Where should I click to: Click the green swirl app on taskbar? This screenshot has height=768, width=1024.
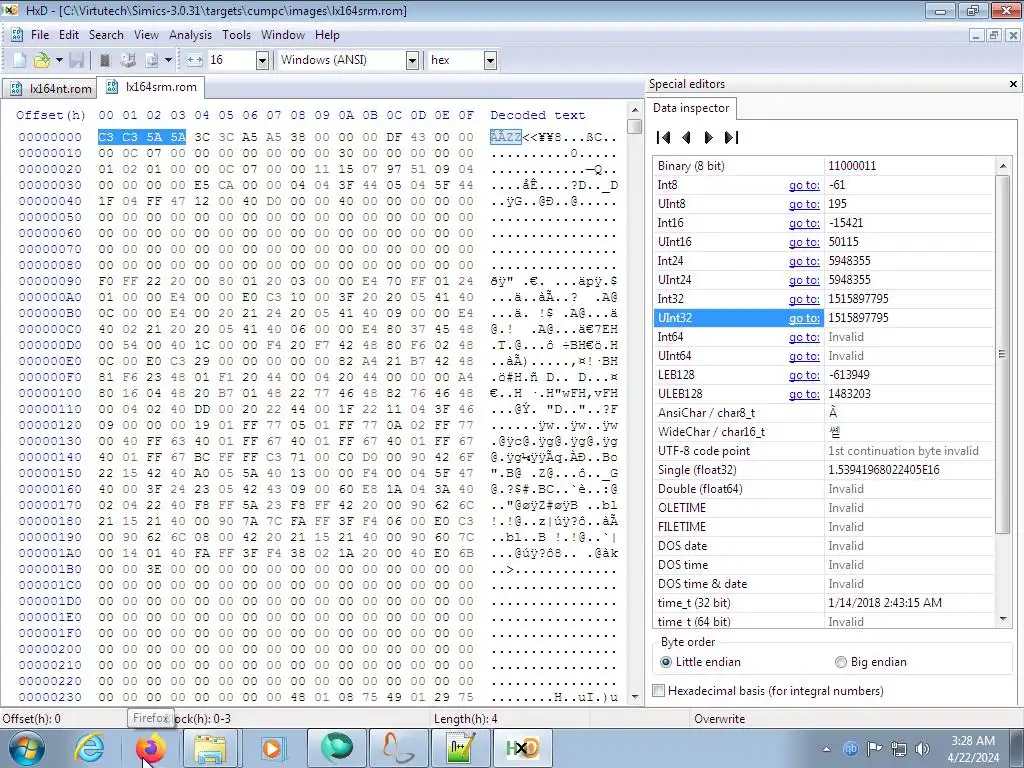(x=336, y=748)
